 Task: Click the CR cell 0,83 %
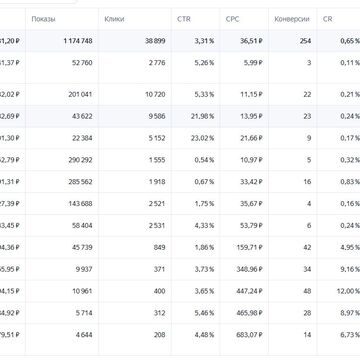tap(350, 182)
